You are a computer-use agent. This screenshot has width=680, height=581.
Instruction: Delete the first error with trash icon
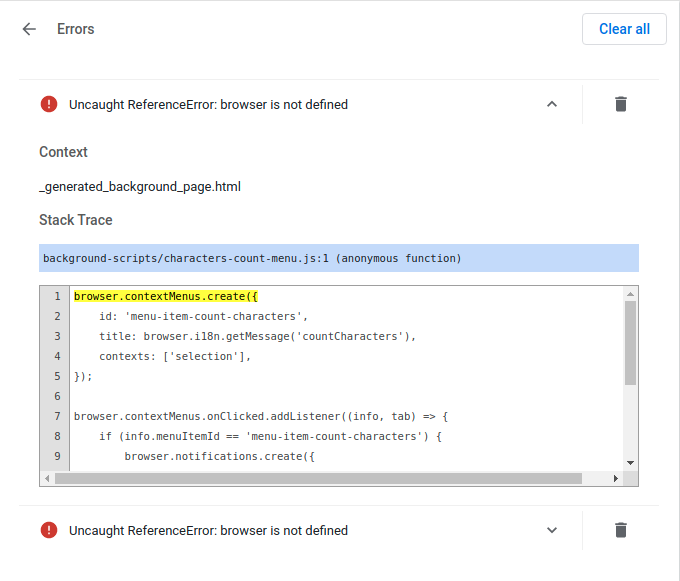pos(621,104)
